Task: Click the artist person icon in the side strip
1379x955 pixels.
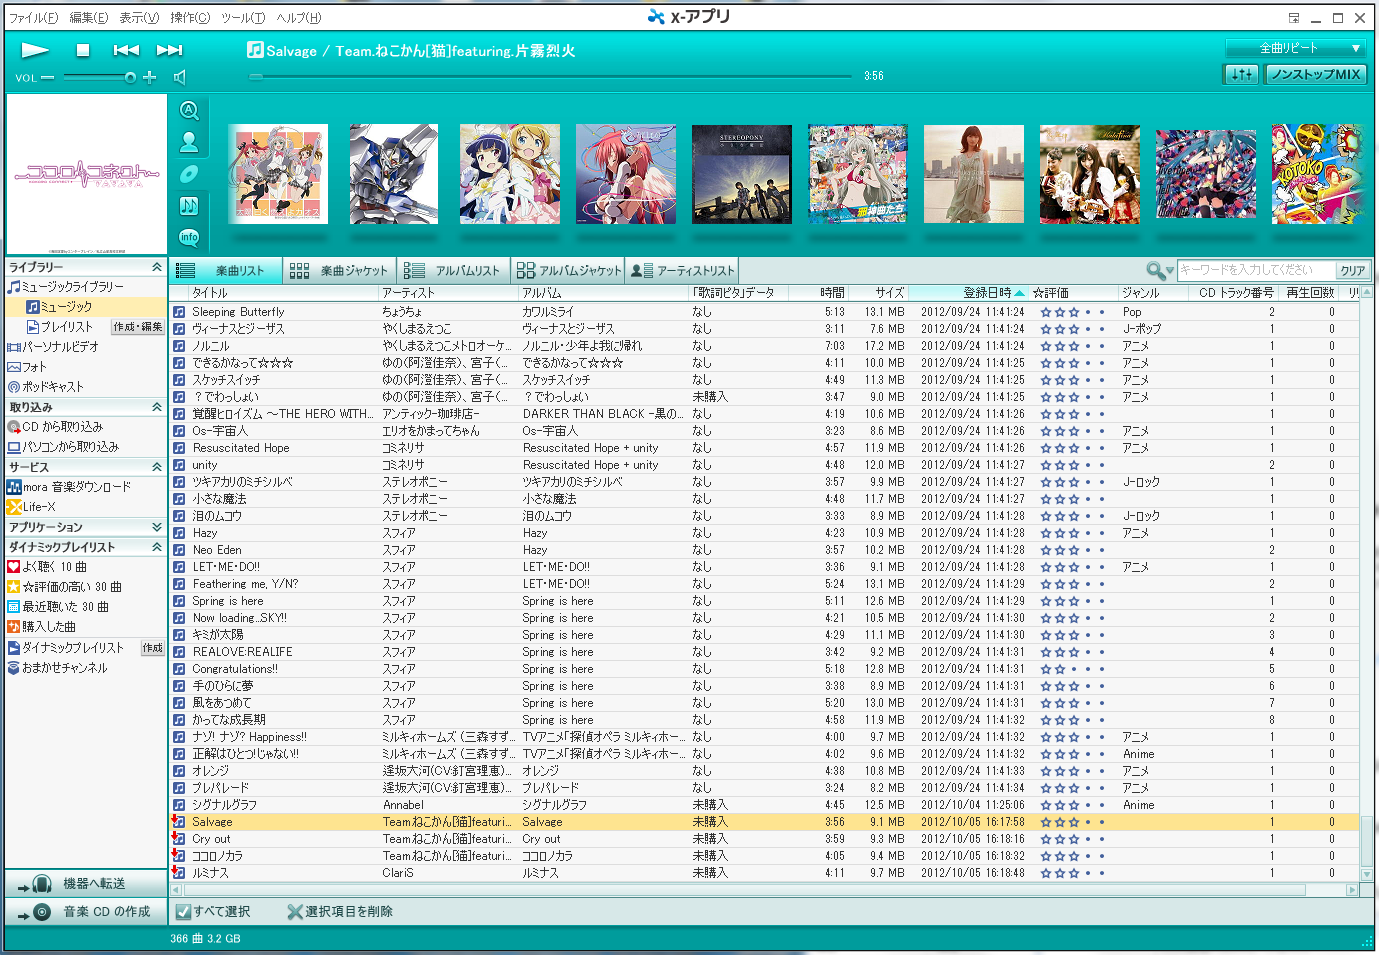Action: 189,142
